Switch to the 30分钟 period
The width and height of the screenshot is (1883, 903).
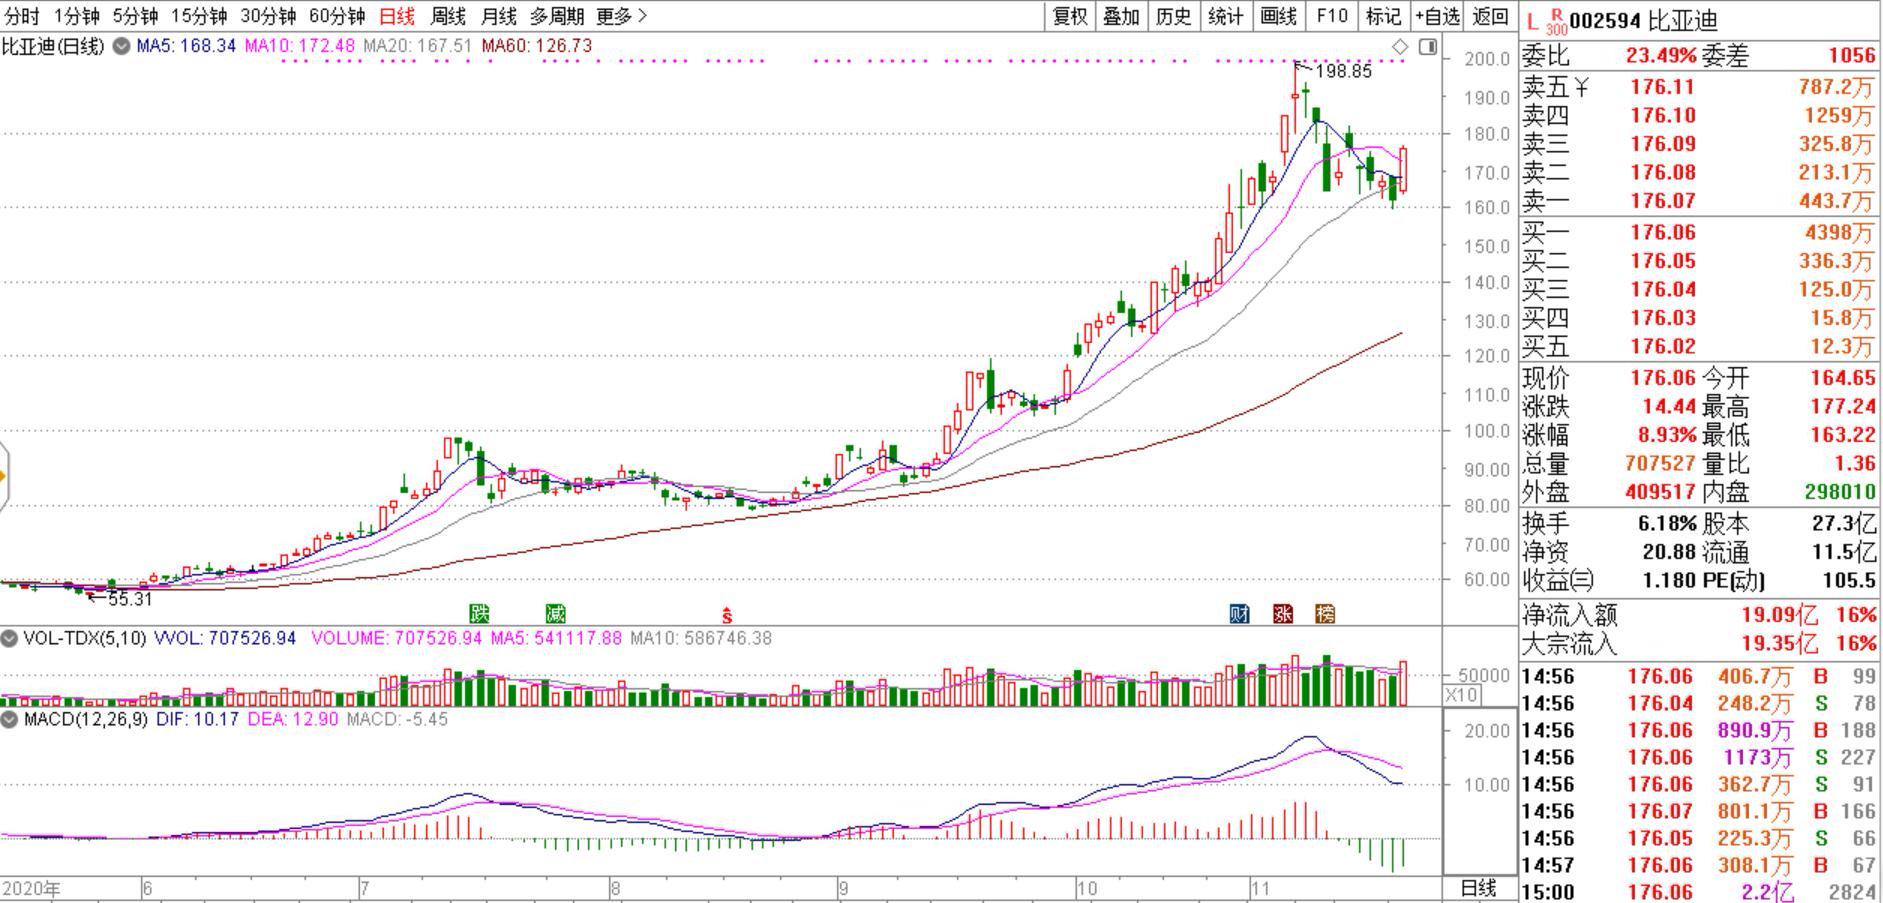[268, 16]
